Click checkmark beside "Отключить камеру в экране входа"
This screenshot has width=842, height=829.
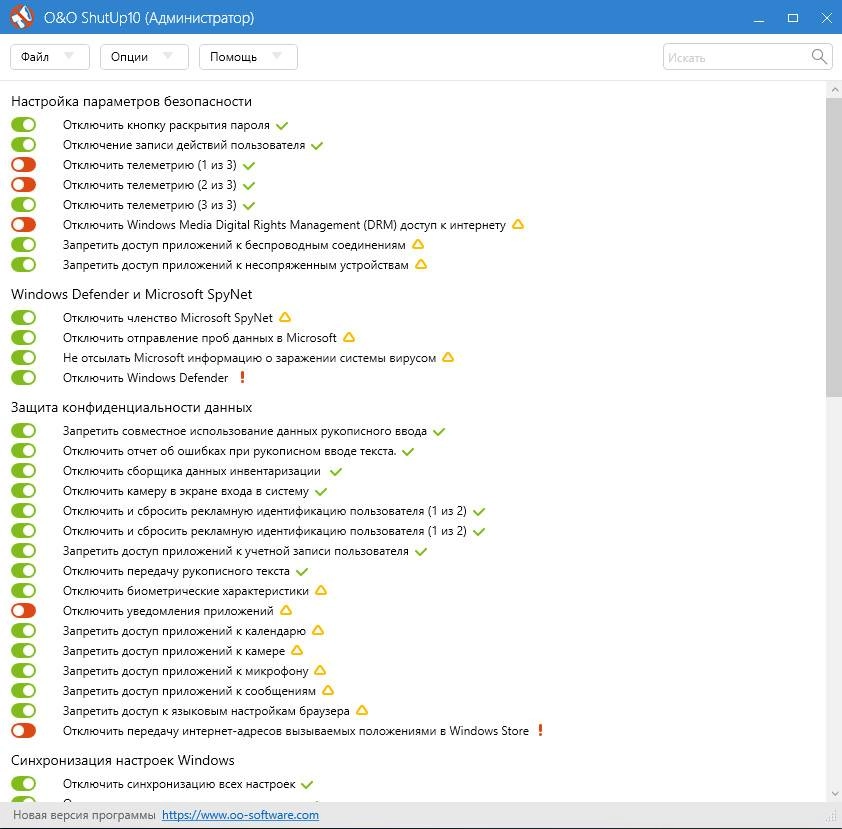321,491
